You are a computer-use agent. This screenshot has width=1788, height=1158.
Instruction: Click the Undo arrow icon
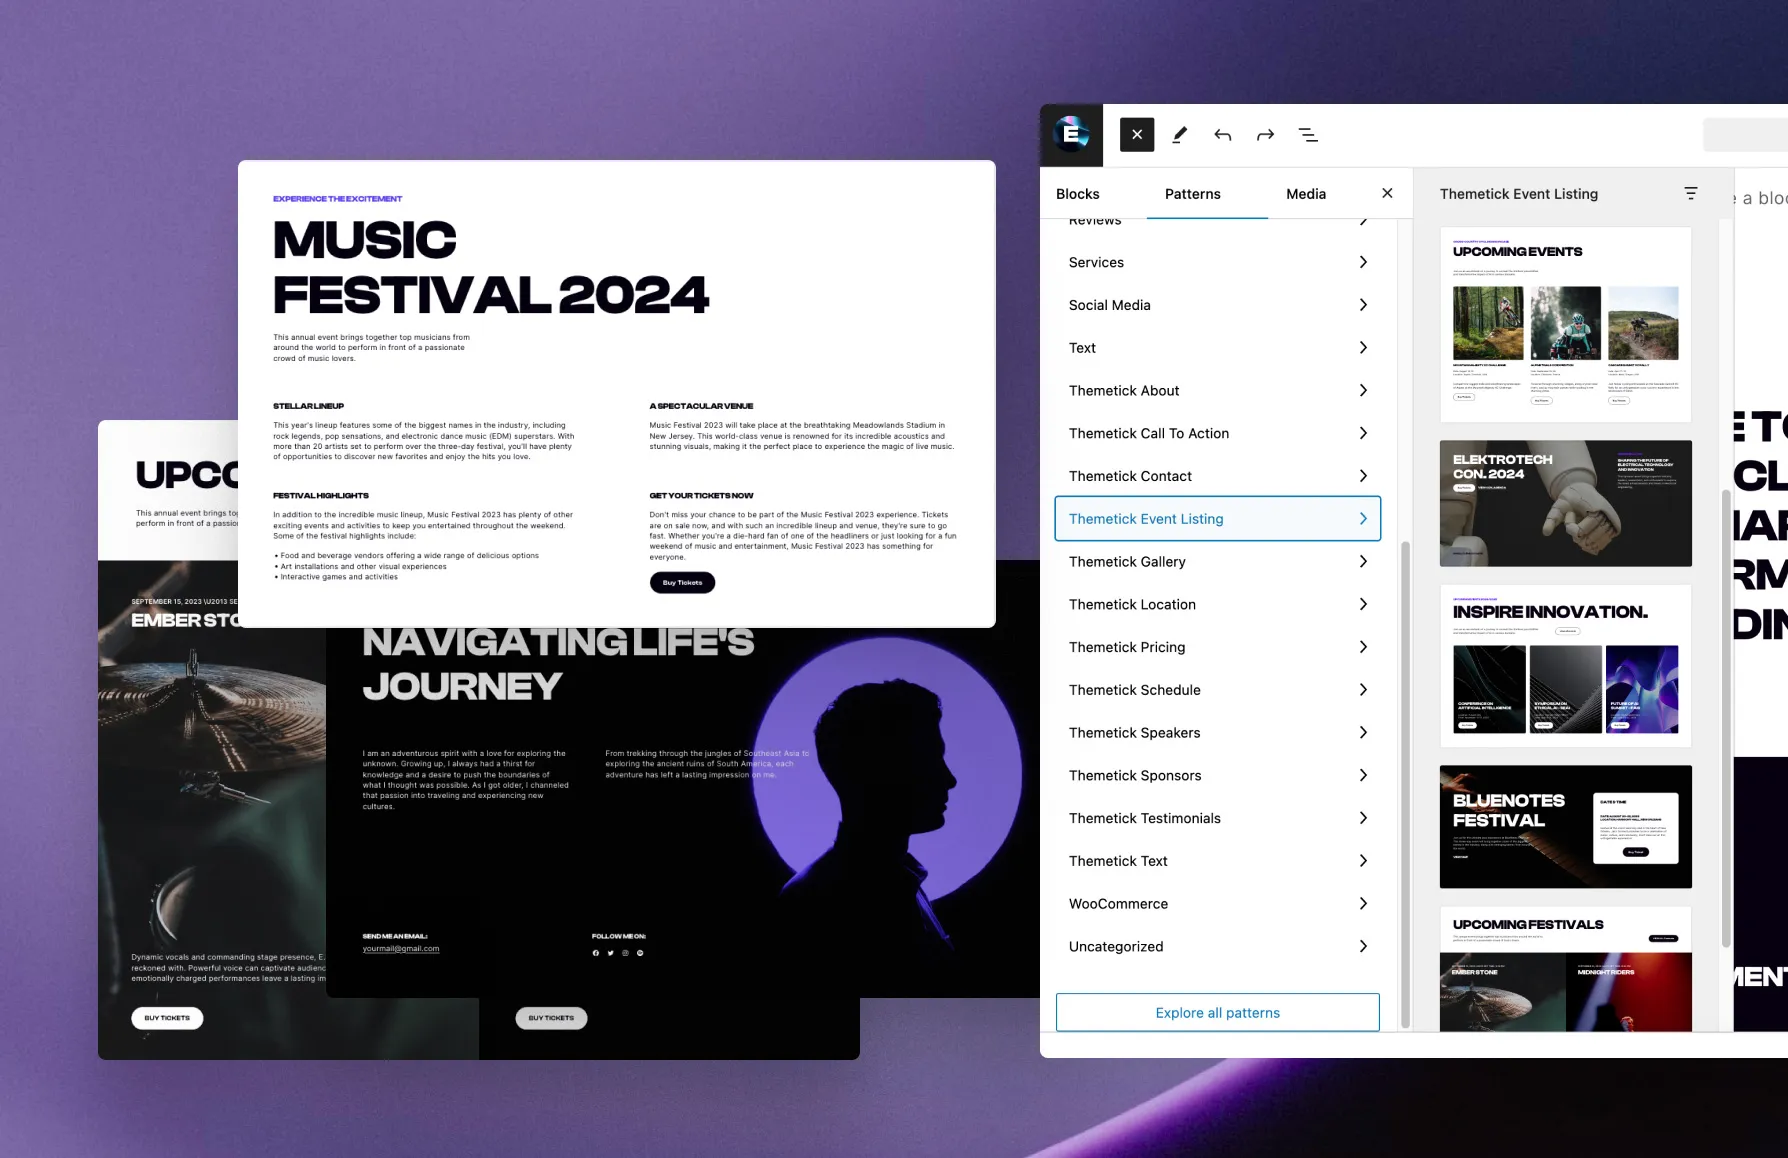(1222, 135)
